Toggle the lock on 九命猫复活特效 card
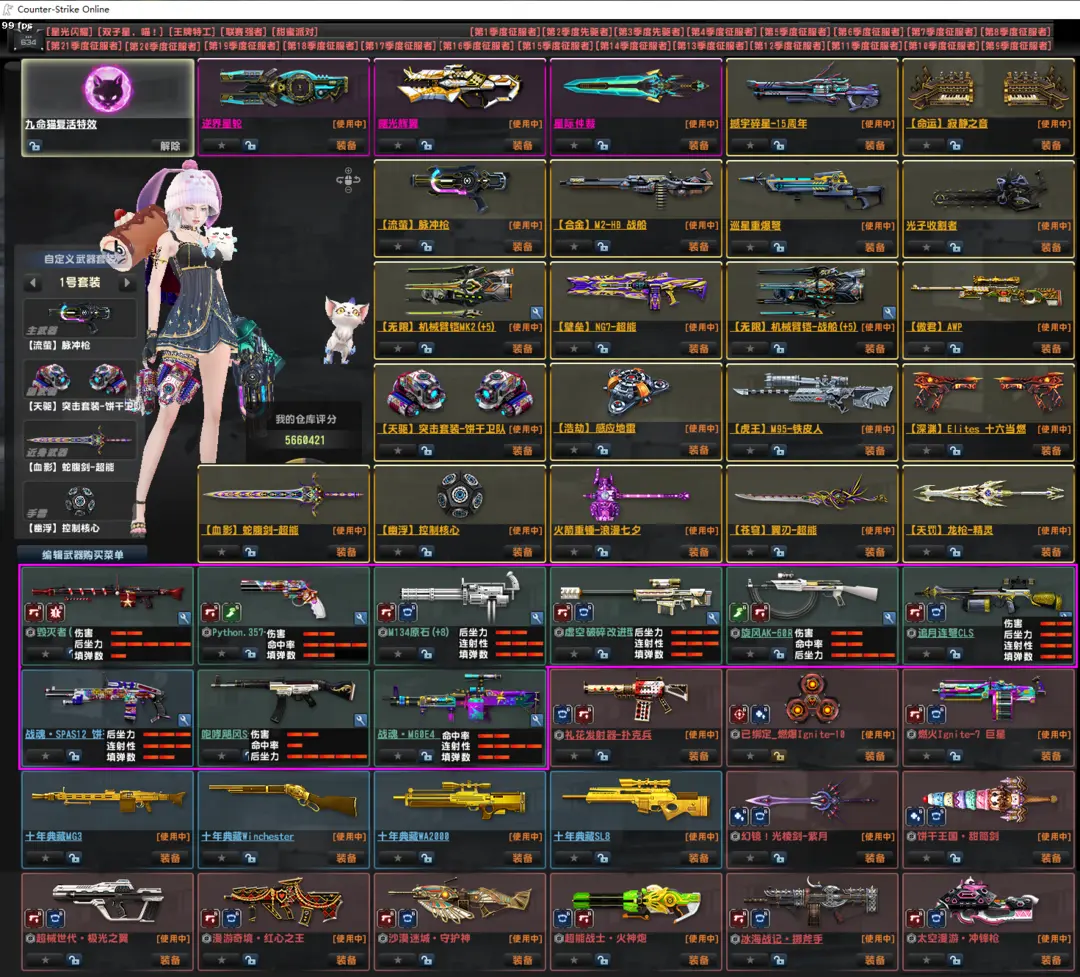The width and height of the screenshot is (1080, 977). coord(34,145)
